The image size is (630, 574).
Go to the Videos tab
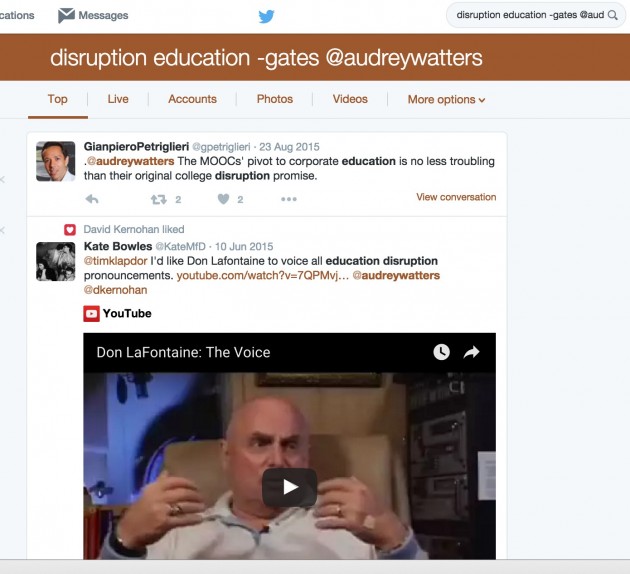coord(350,99)
